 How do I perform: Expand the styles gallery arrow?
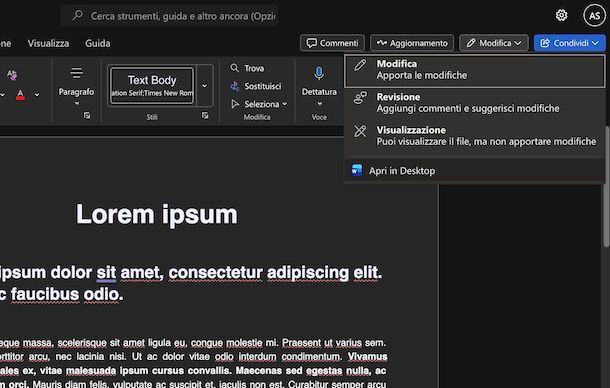pyautogui.click(x=205, y=86)
